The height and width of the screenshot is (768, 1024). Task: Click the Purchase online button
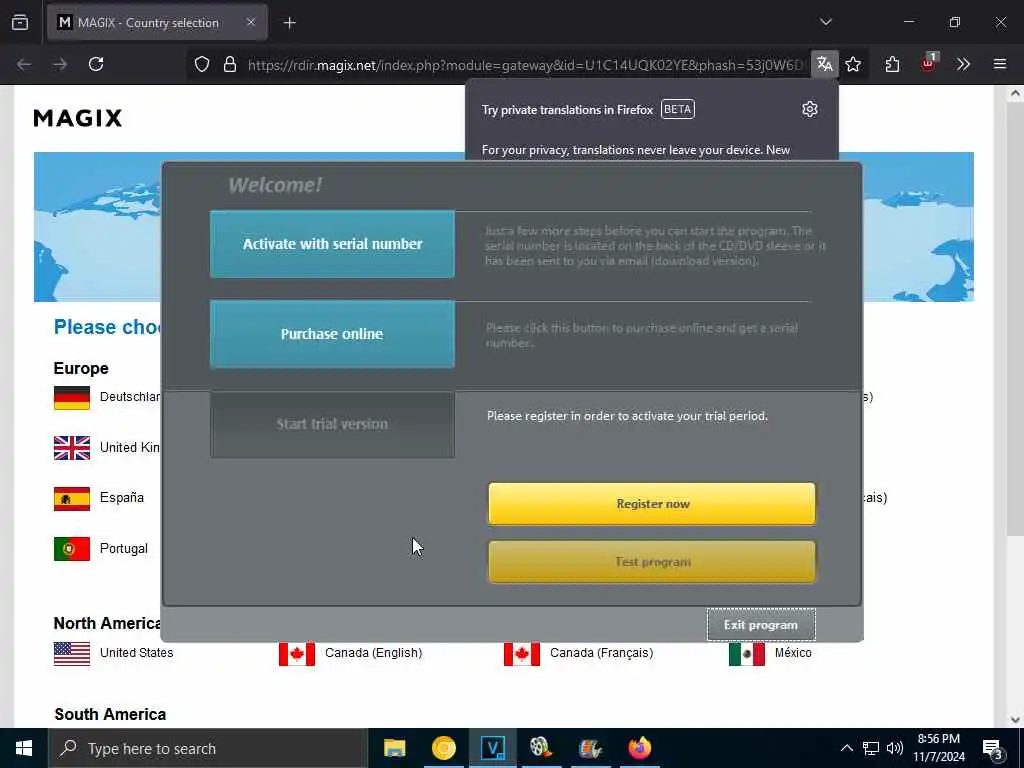332,334
